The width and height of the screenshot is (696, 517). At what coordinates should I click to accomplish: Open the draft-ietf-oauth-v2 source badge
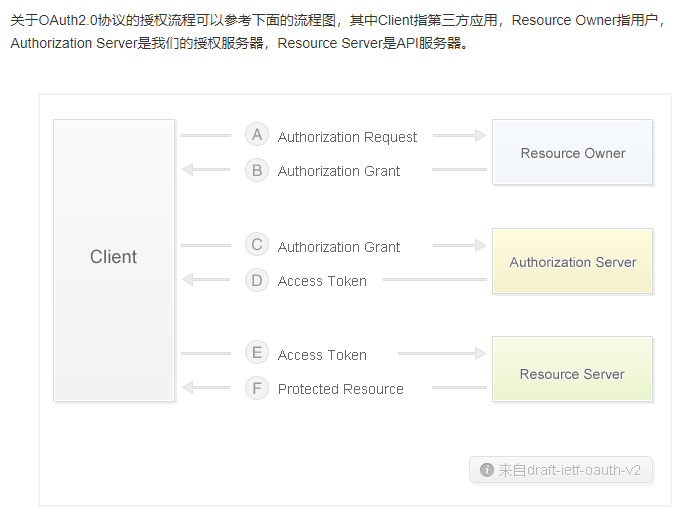click(560, 470)
